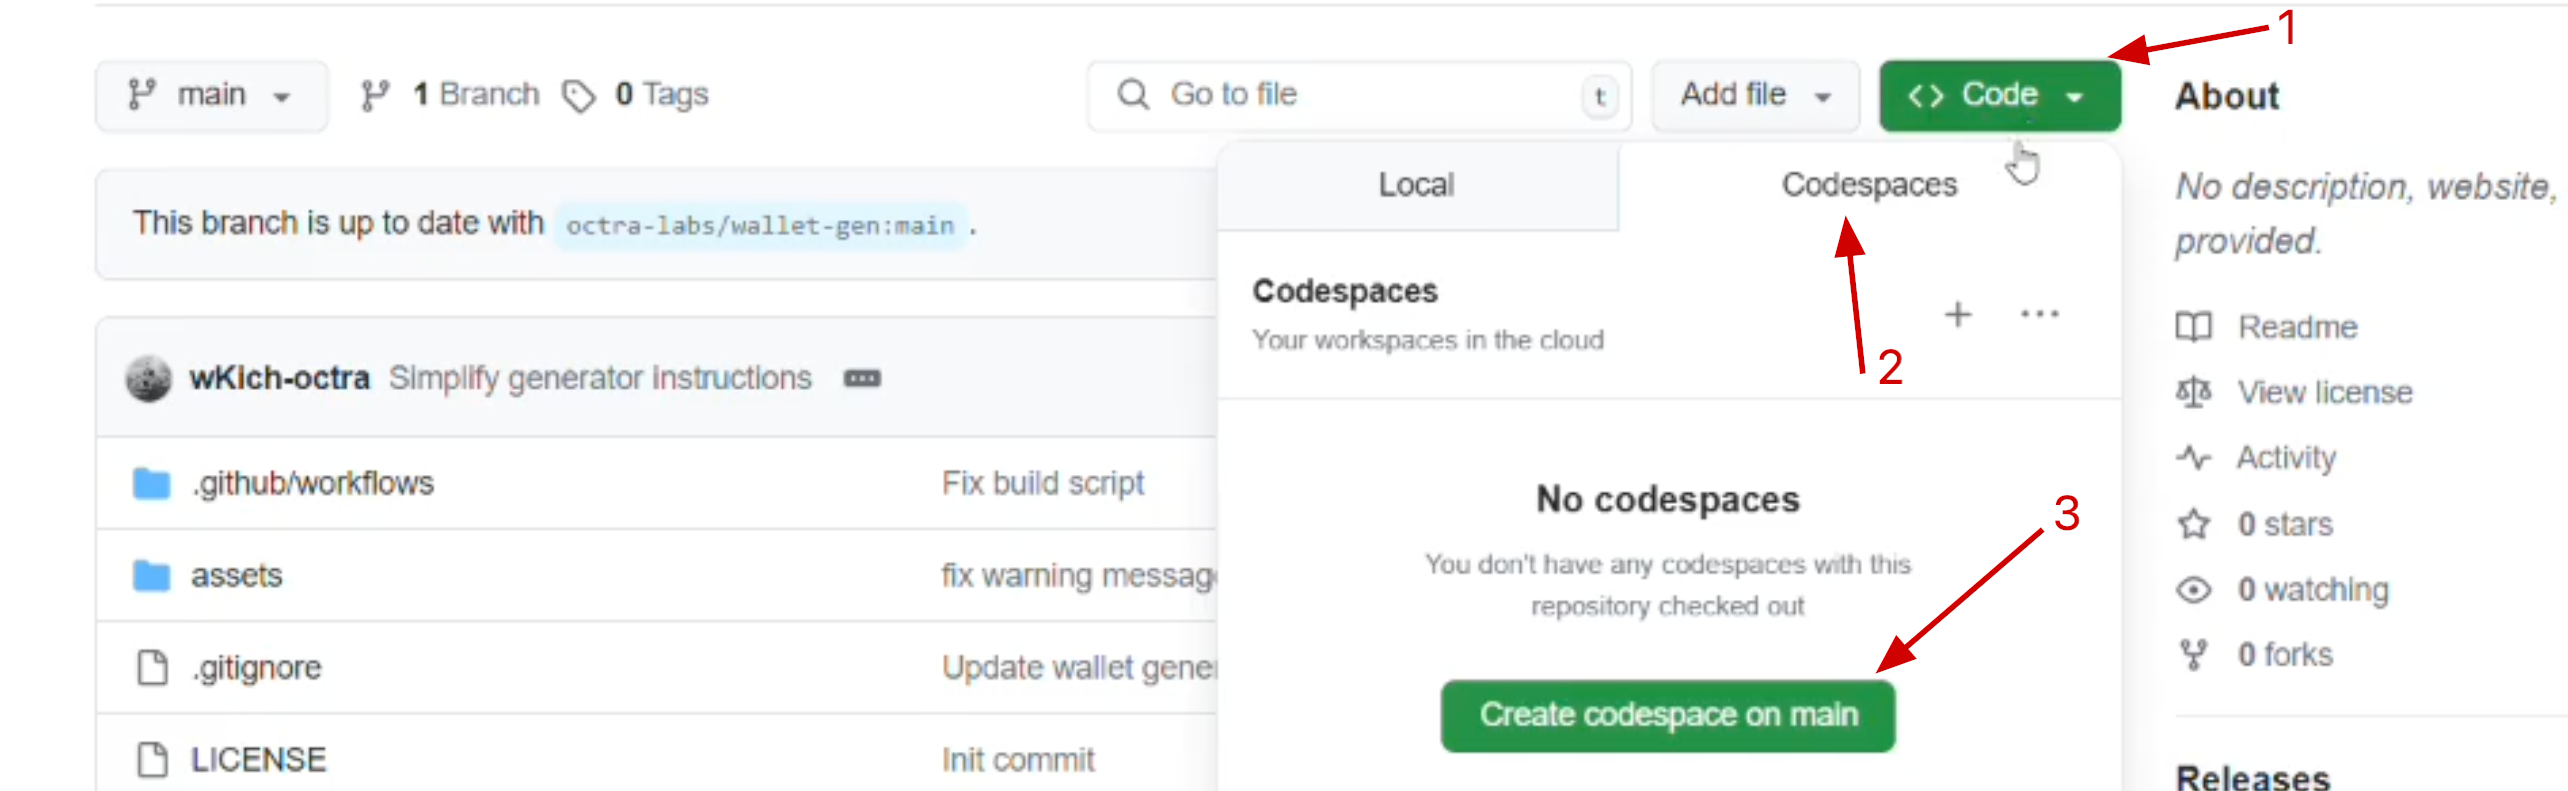Open Fix build script commit link
Screen dimensions: 2568x791
click(x=1043, y=484)
